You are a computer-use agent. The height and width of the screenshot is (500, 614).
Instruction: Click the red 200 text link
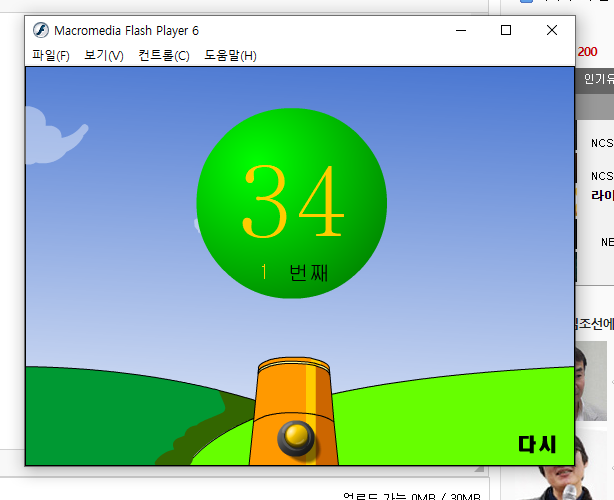tap(588, 51)
